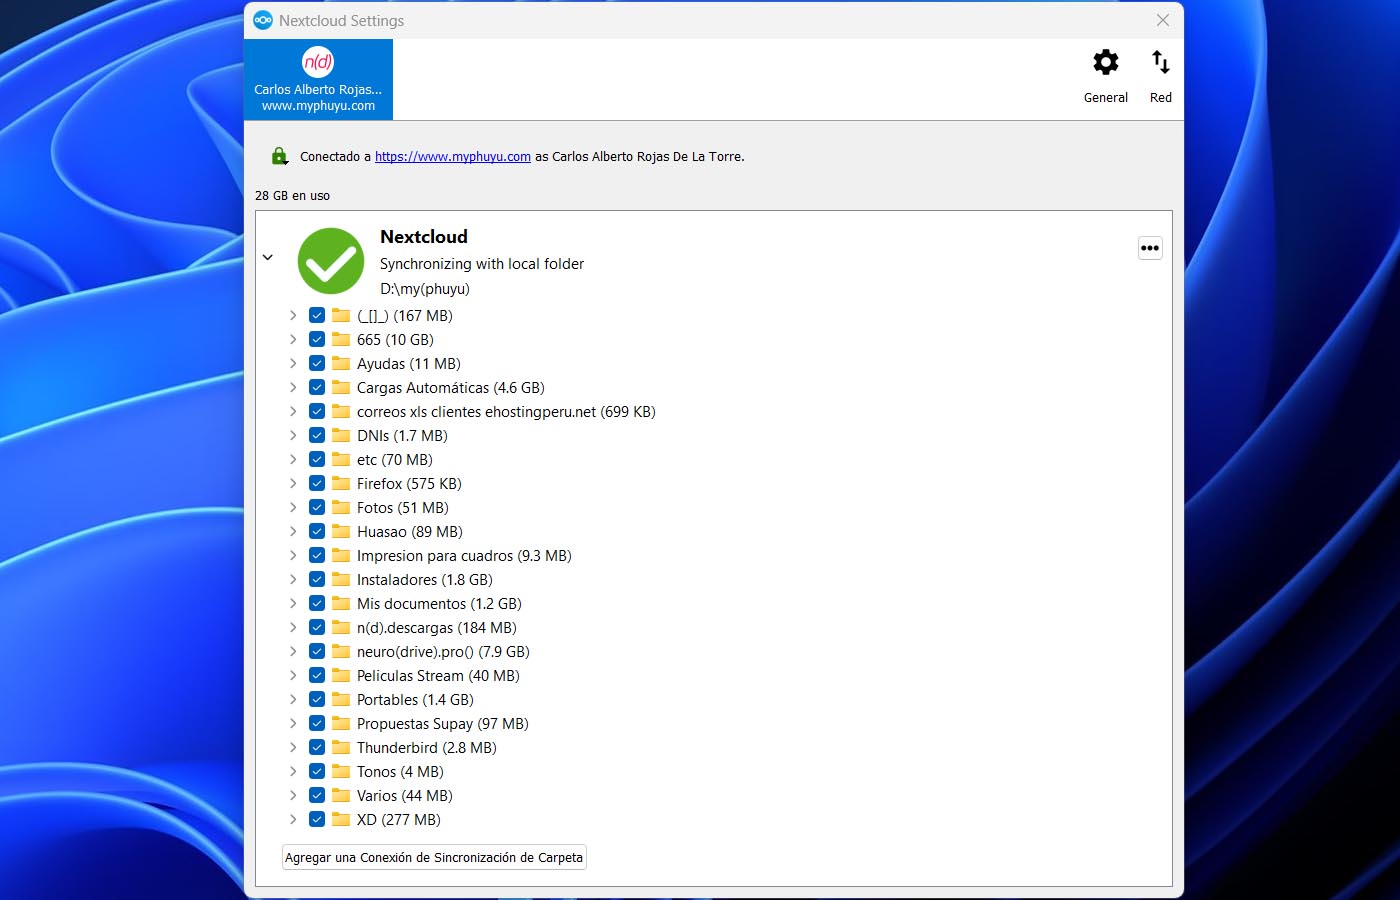Click the folder icon for Fotos

coord(341,507)
